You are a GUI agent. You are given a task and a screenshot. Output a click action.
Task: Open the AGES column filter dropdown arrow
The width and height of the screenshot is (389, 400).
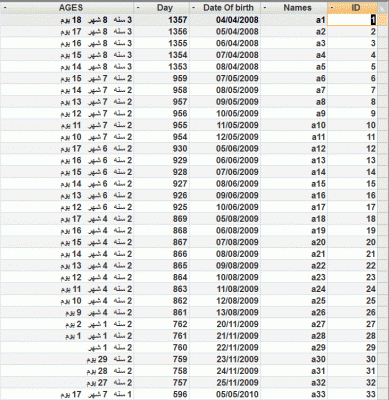click(x=4, y=7)
